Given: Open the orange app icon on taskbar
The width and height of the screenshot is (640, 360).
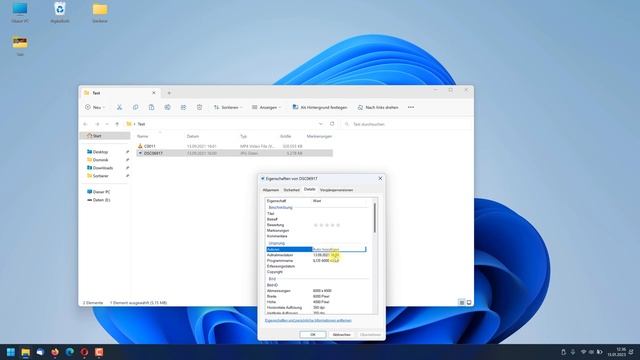Looking at the screenshot, I should 99,352.
